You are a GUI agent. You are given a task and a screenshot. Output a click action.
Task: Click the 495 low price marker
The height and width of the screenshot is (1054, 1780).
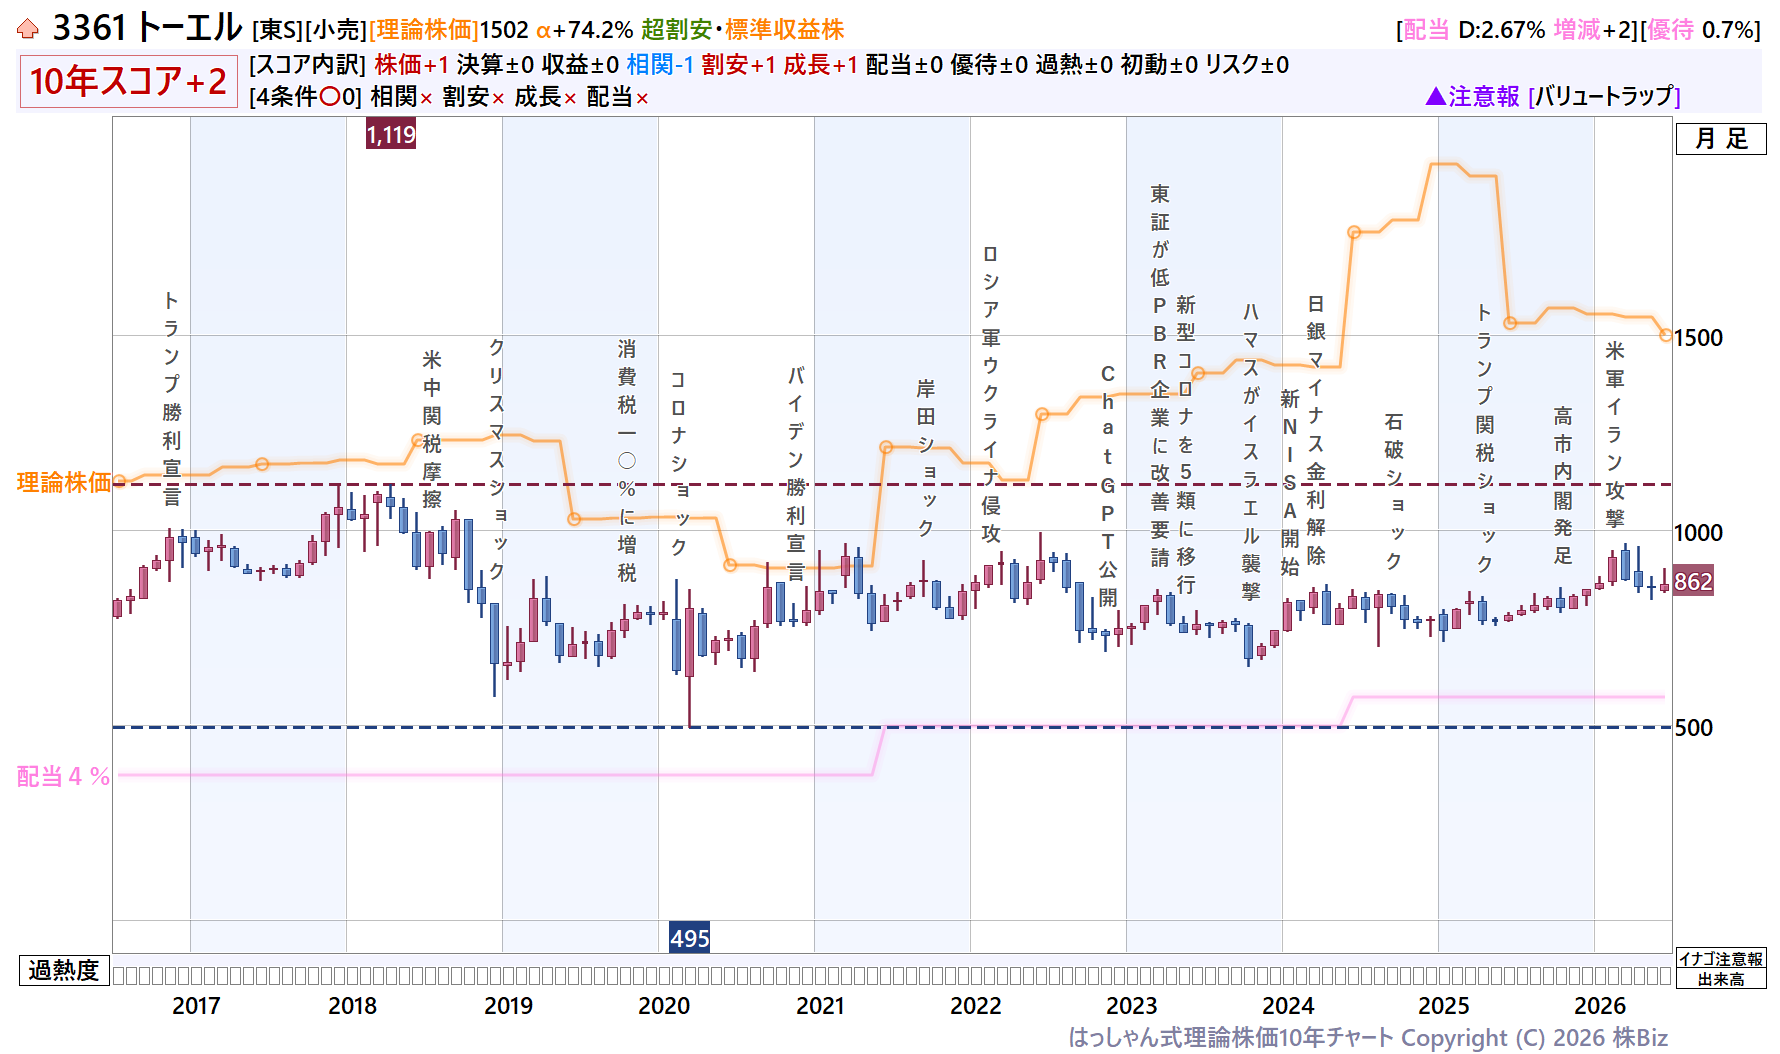pyautogui.click(x=689, y=938)
